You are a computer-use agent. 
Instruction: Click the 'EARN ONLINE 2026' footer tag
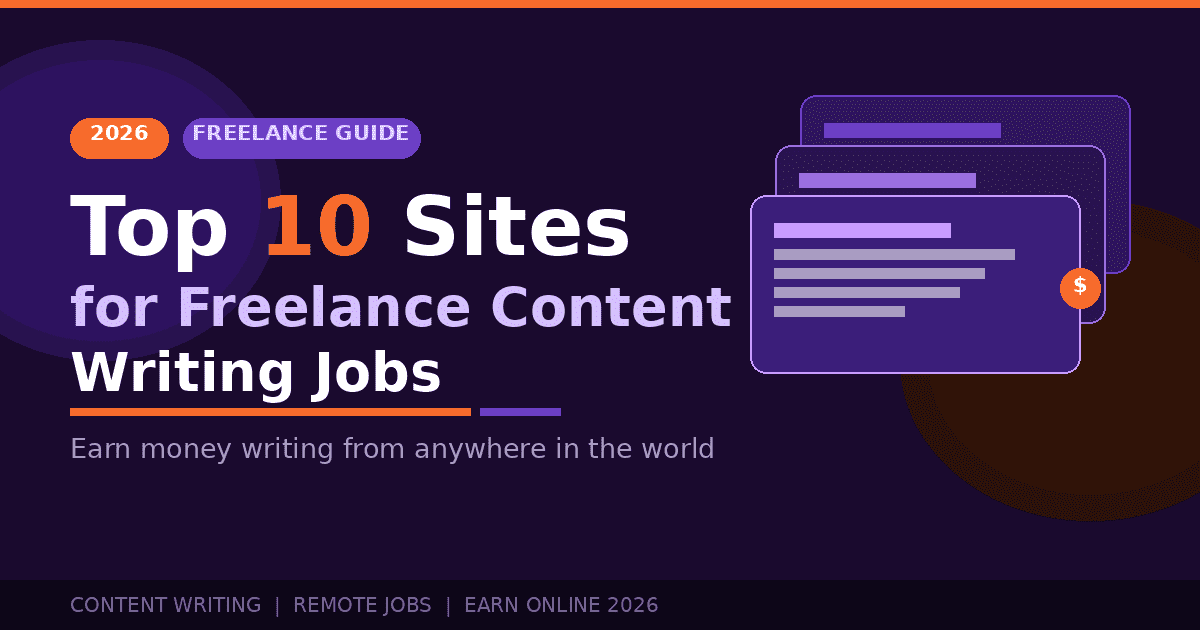(561, 605)
